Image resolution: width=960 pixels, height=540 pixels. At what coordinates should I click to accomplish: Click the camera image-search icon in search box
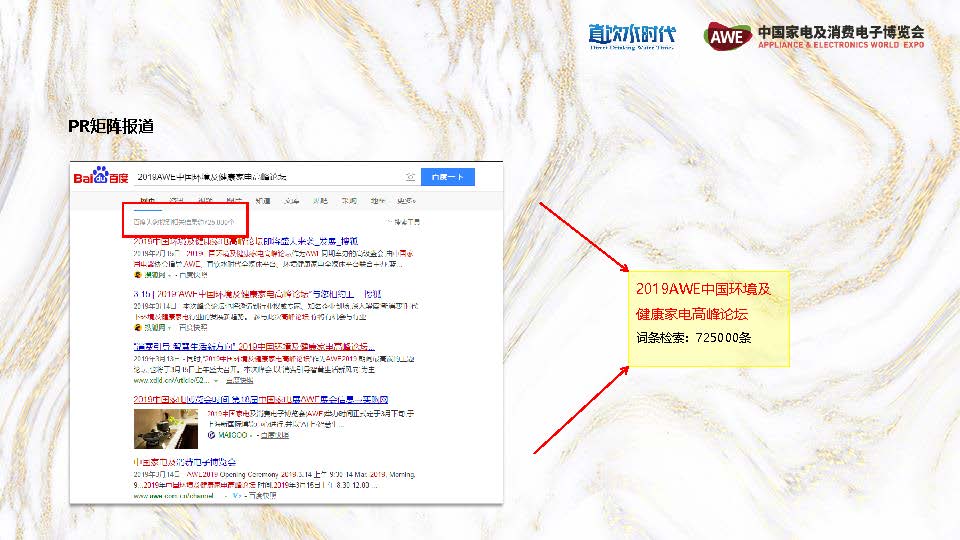410,177
